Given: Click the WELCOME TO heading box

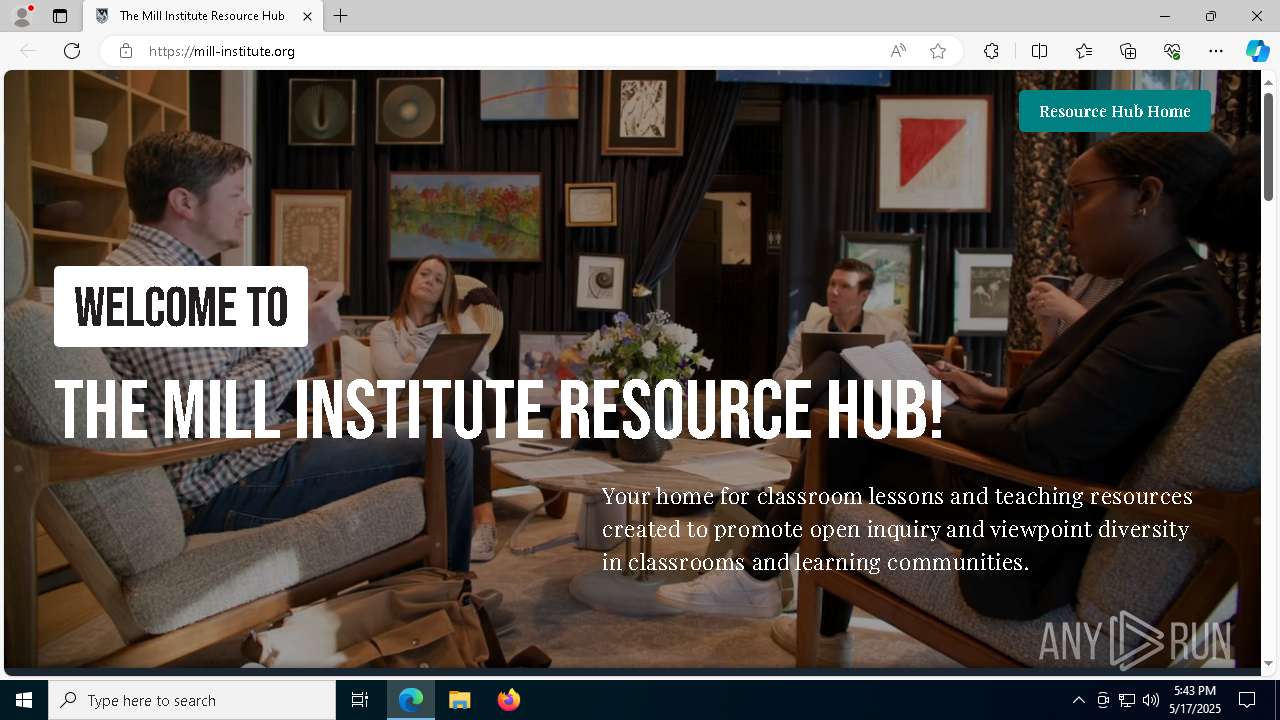Looking at the screenshot, I should click(181, 306).
